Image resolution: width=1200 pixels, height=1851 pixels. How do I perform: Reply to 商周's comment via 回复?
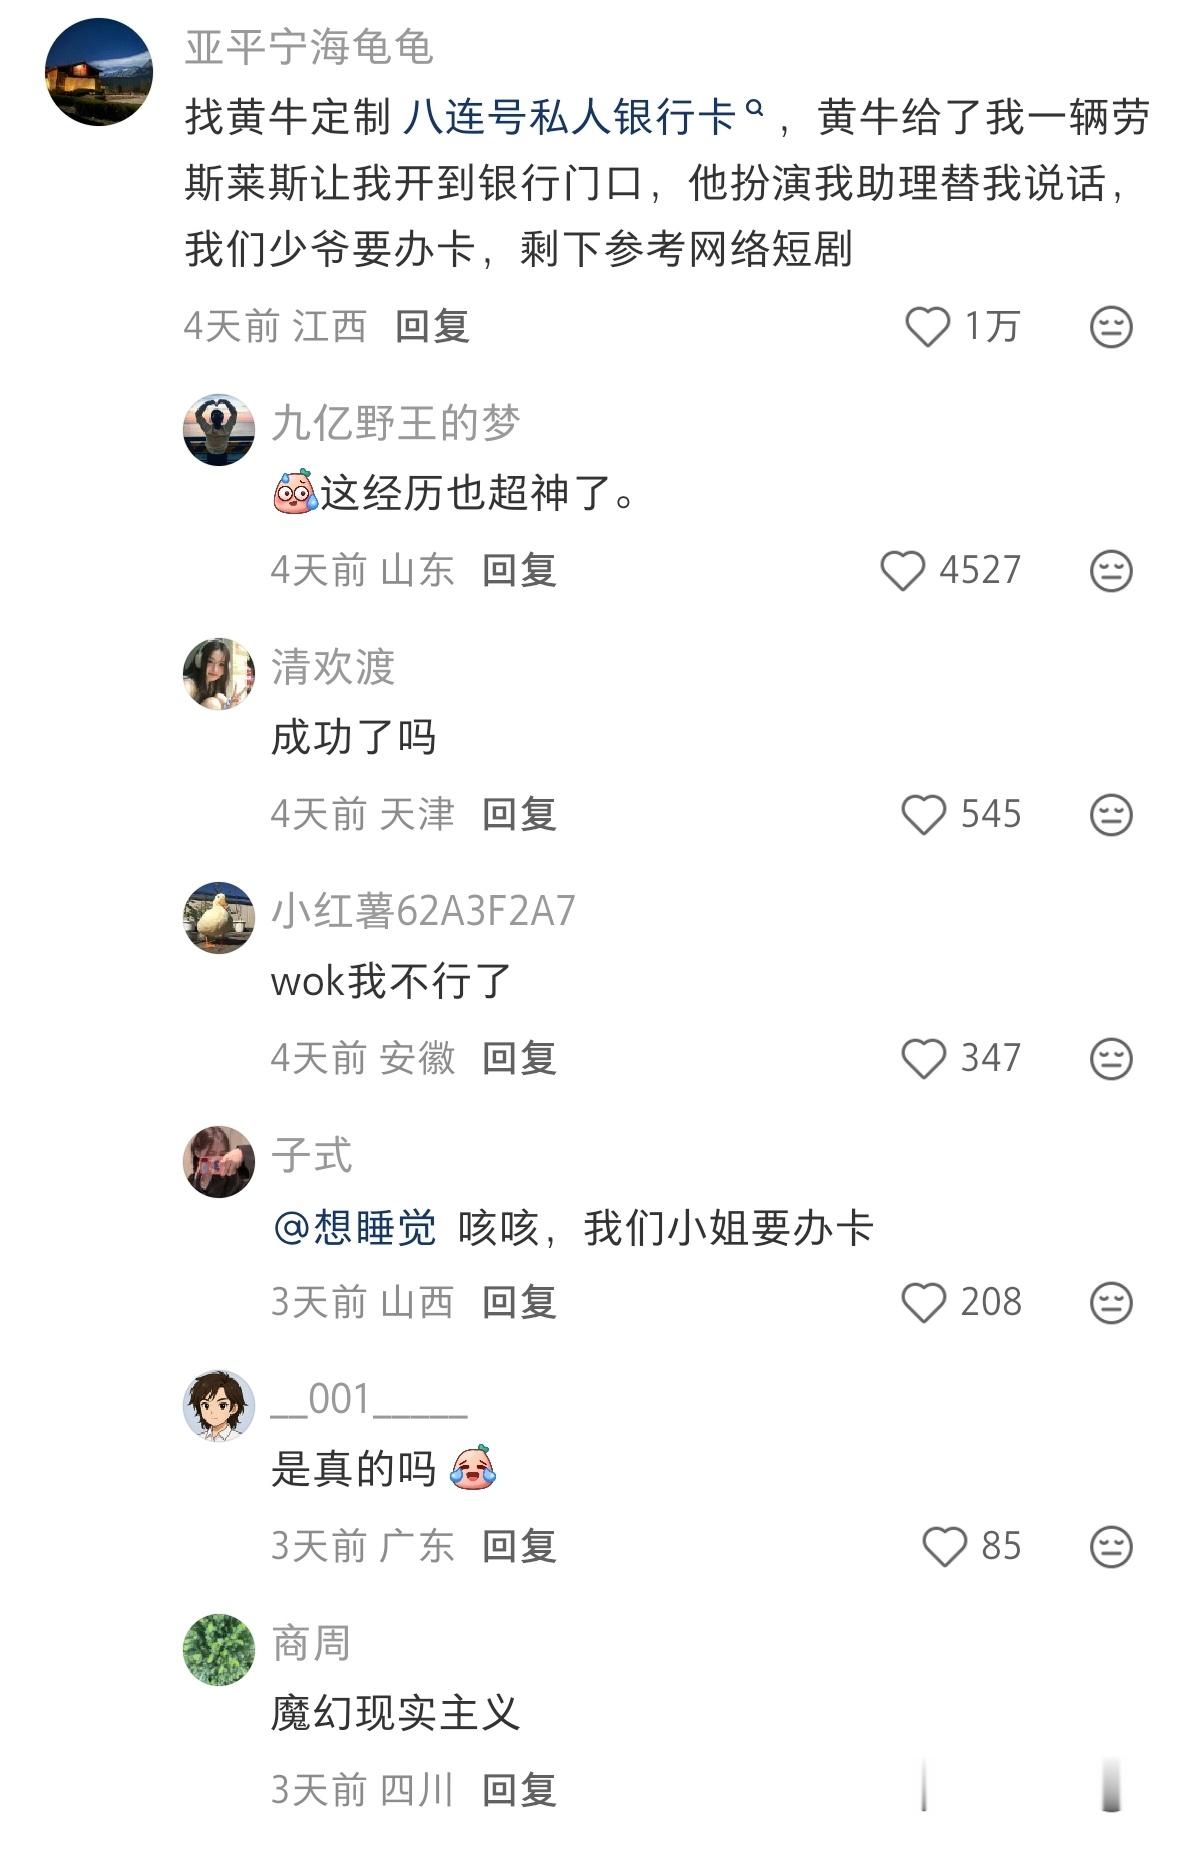point(521,1792)
